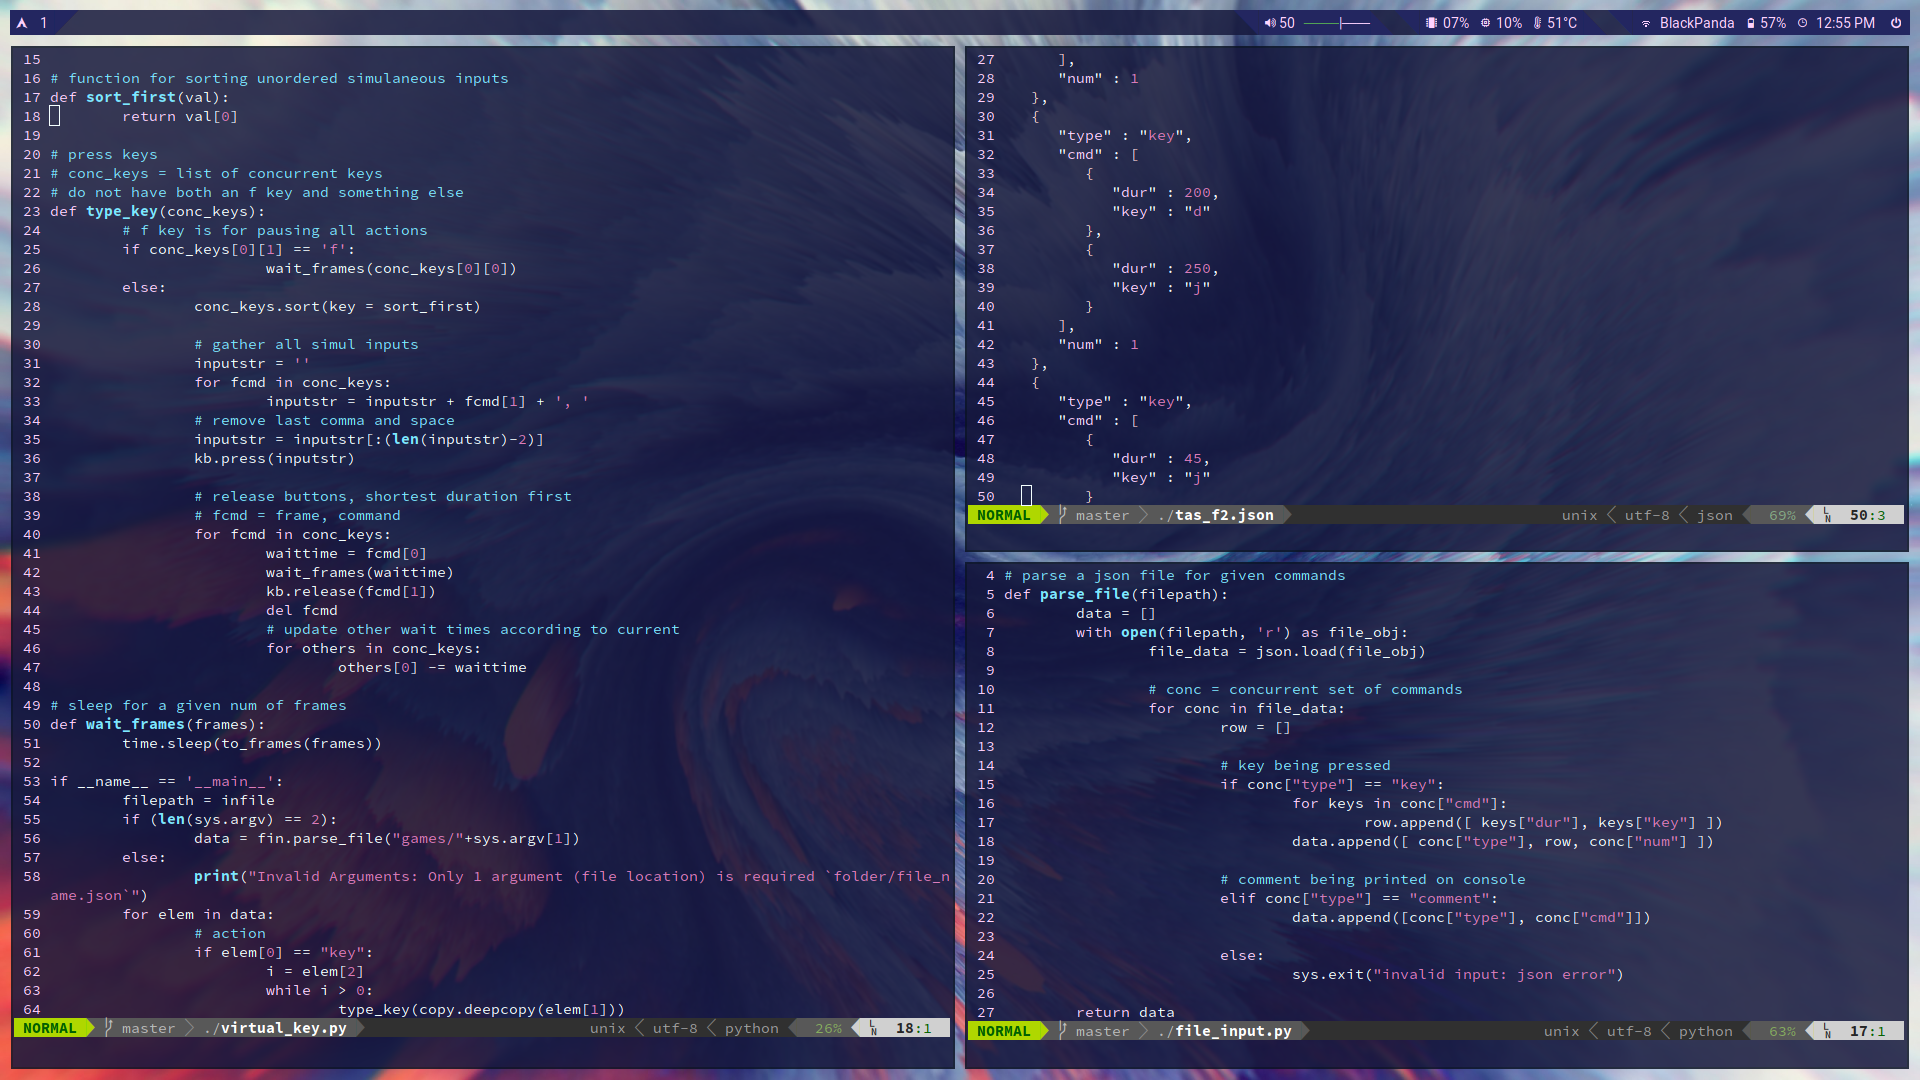Click the memory usage icon showing 07%

click(1431, 23)
